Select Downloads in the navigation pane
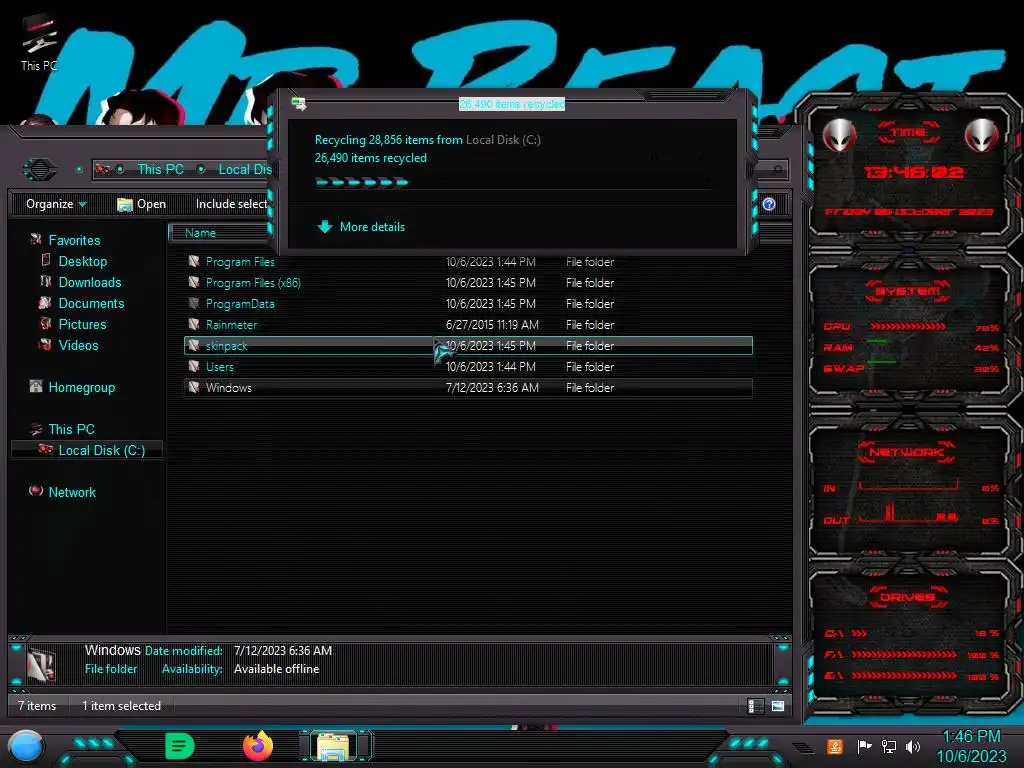1024x768 pixels. point(90,282)
